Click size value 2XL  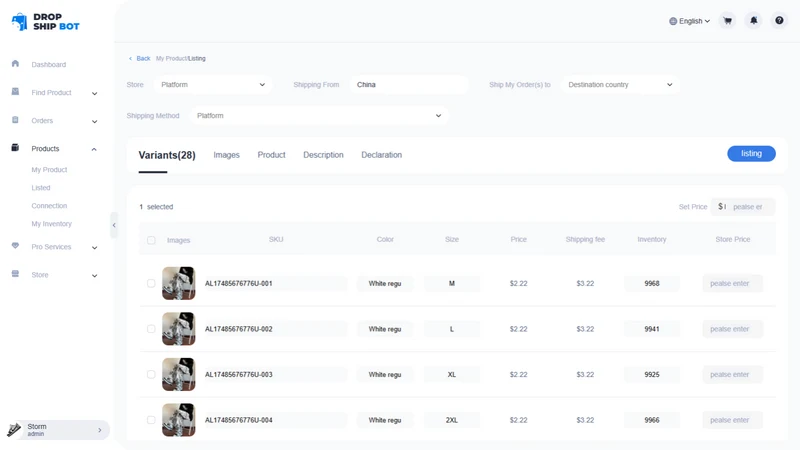452,420
